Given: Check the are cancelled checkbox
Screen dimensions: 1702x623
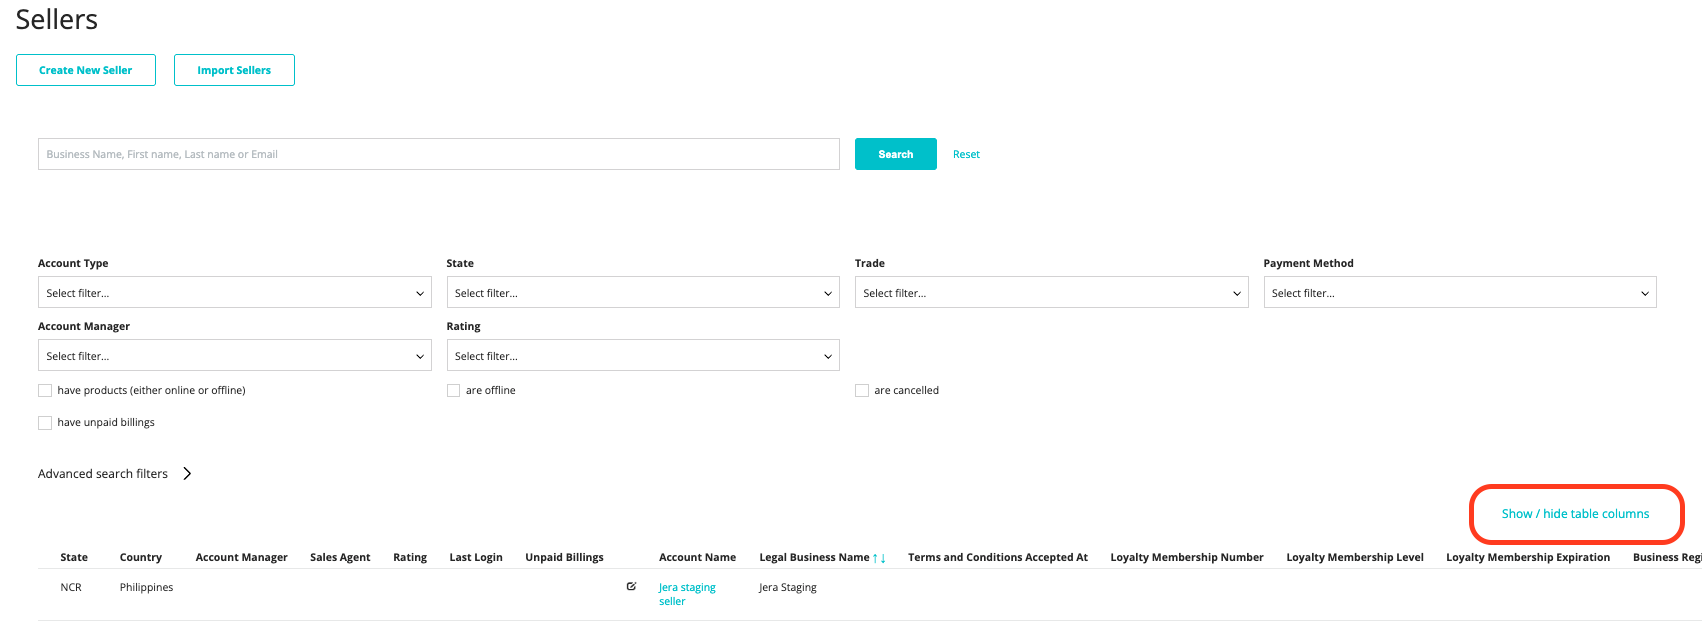Looking at the screenshot, I should pos(862,391).
